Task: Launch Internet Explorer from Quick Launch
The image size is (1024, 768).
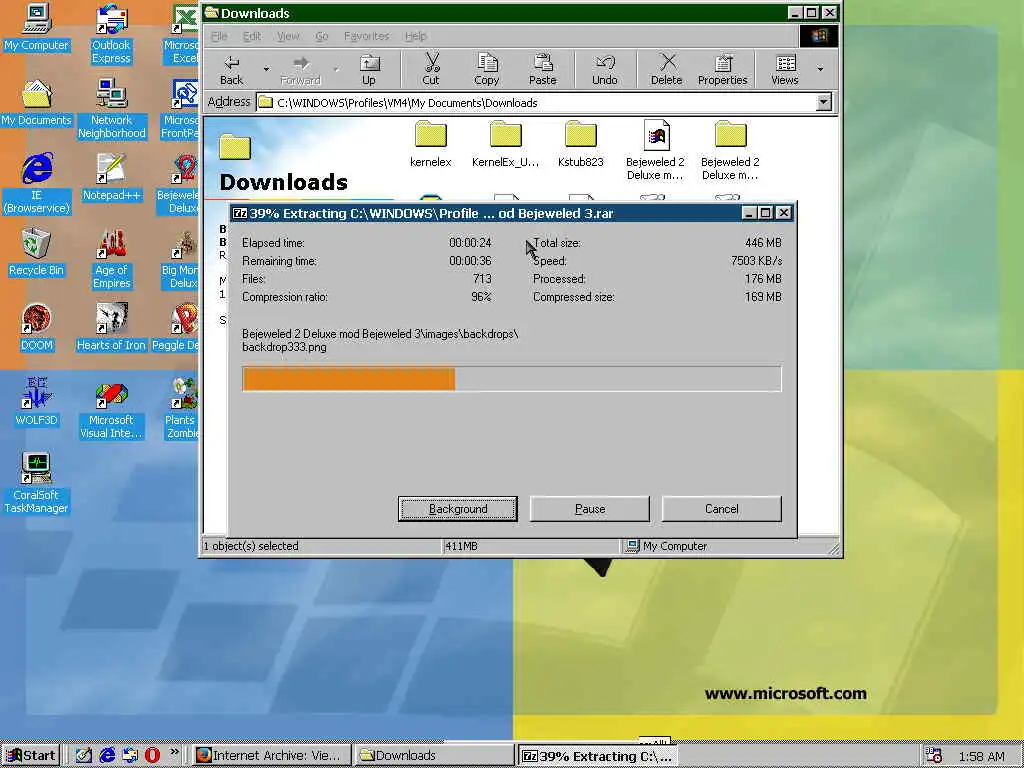Action: 107,756
